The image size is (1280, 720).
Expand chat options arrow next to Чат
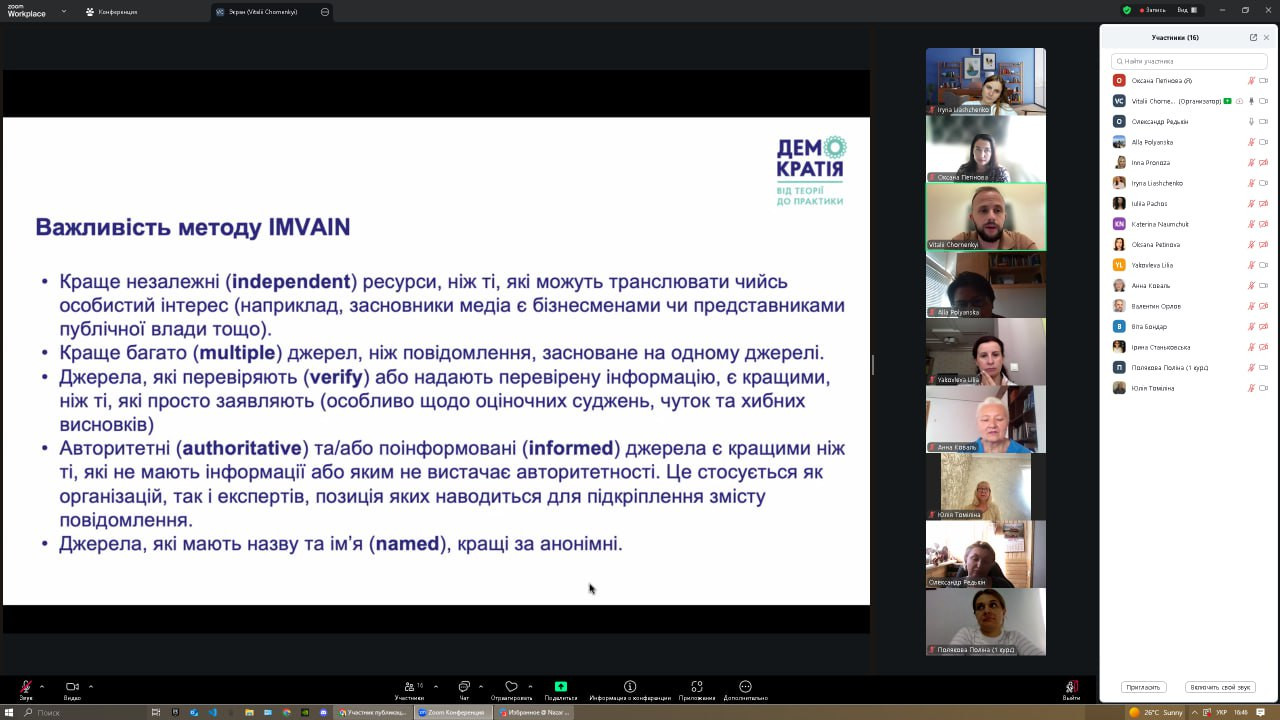481,687
